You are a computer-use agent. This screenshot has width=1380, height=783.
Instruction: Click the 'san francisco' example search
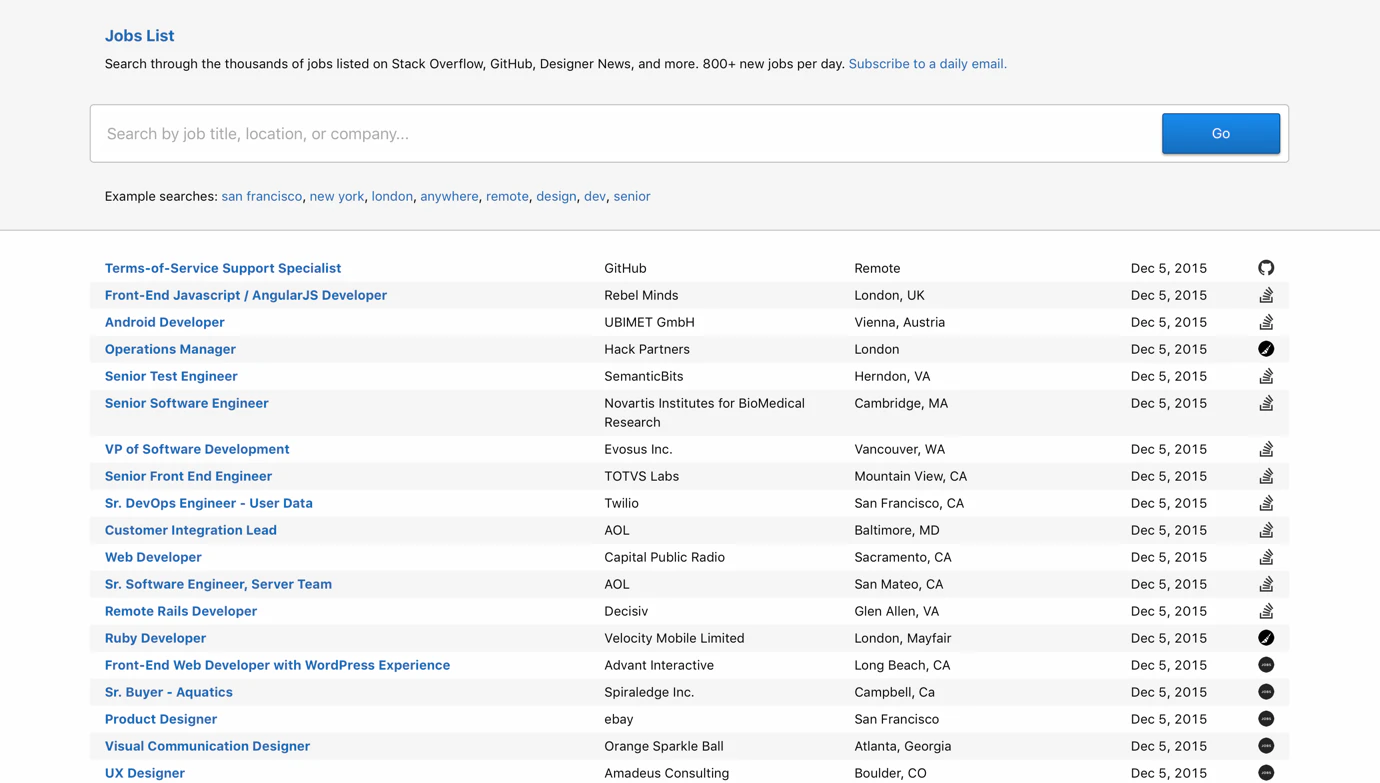[261, 196]
